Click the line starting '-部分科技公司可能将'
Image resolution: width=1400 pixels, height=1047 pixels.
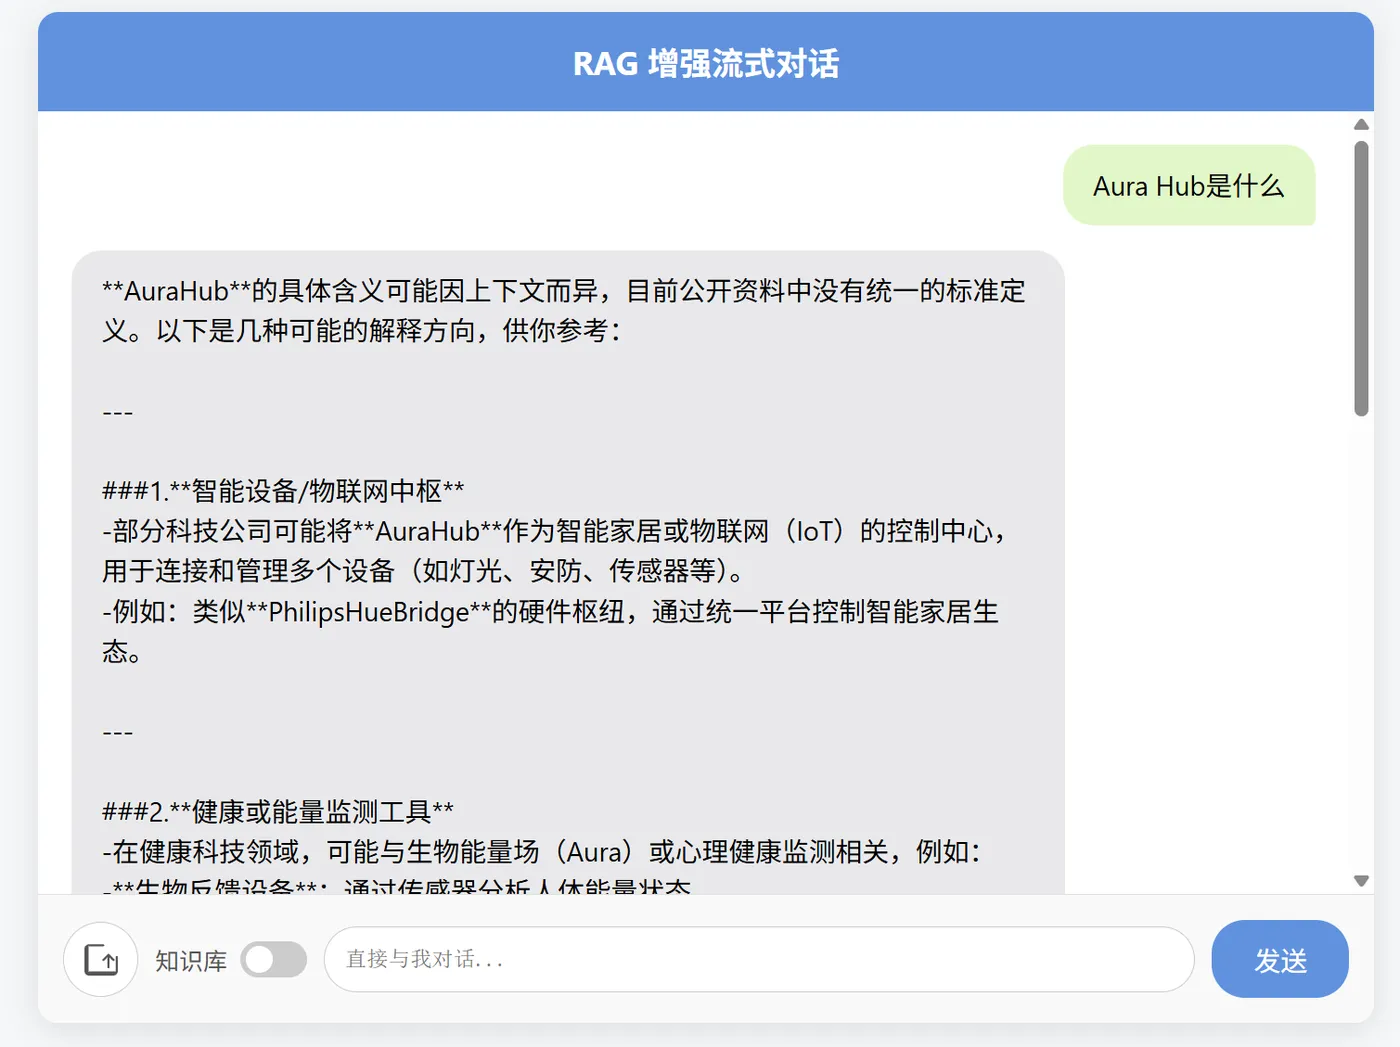click(x=554, y=531)
